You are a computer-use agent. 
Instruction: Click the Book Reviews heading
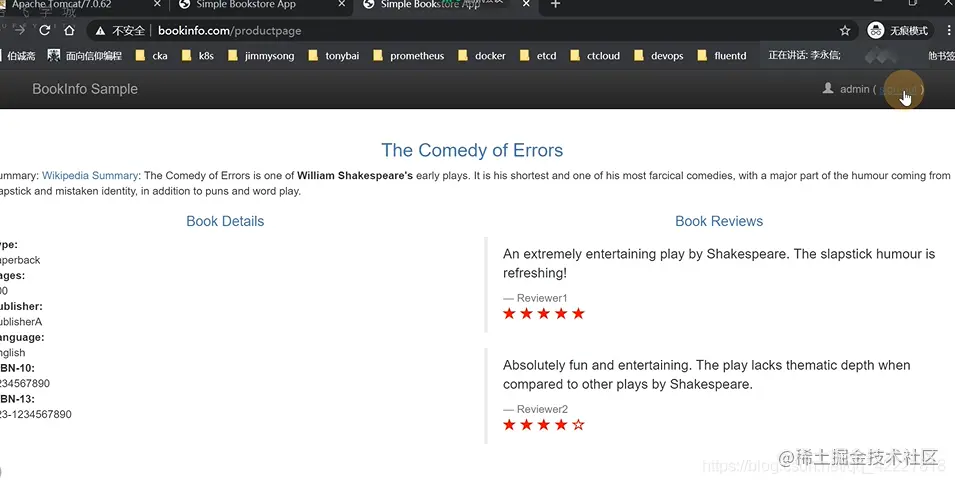[719, 221]
